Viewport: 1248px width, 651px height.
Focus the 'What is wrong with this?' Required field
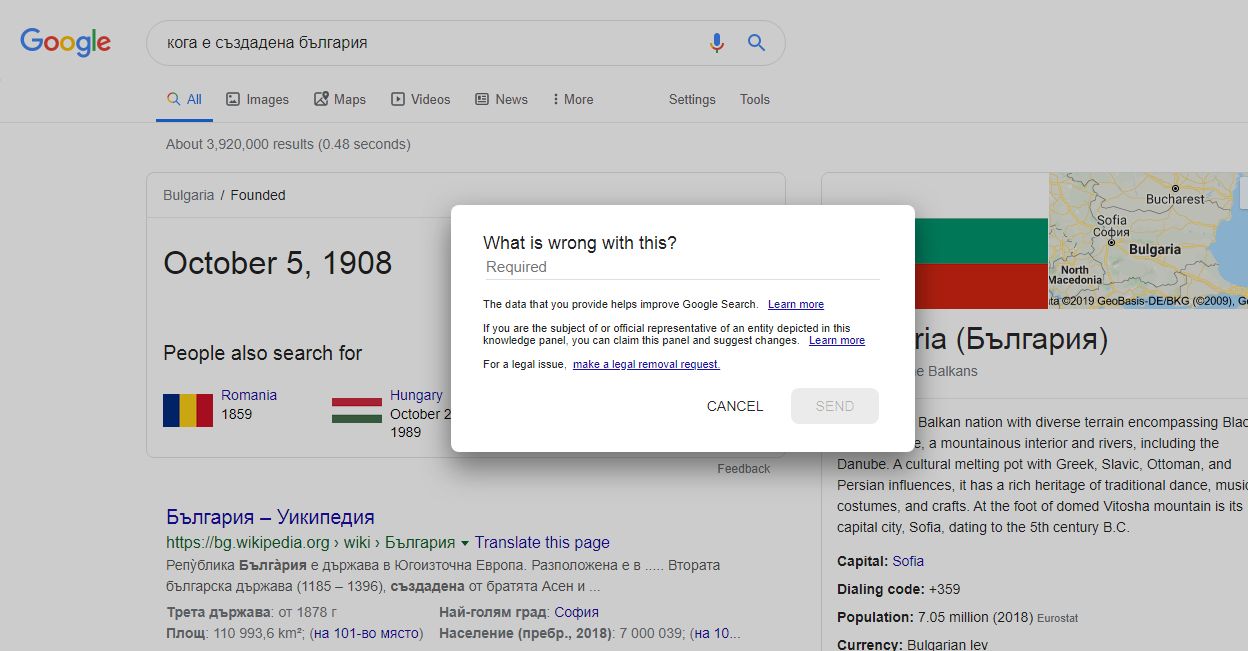point(681,267)
